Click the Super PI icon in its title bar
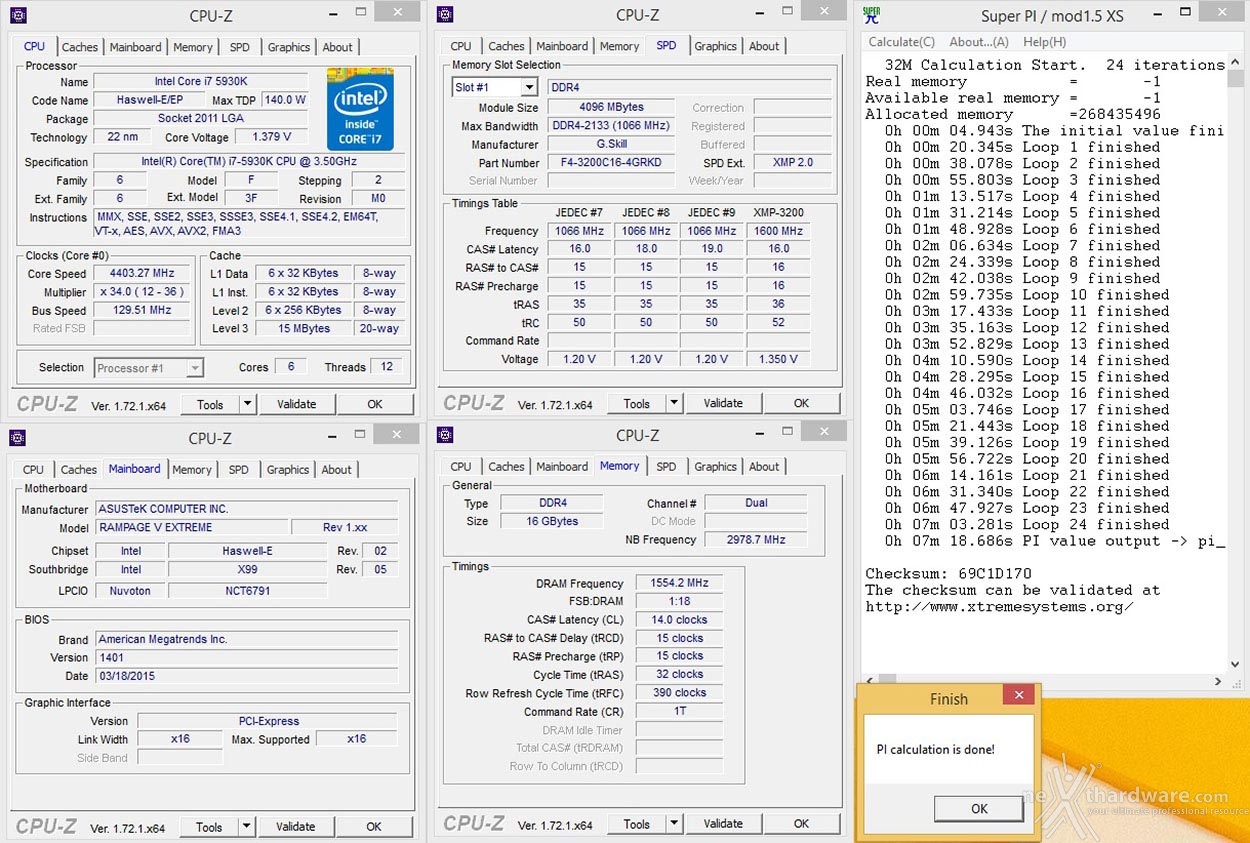The height and width of the screenshot is (843, 1250). [871, 15]
